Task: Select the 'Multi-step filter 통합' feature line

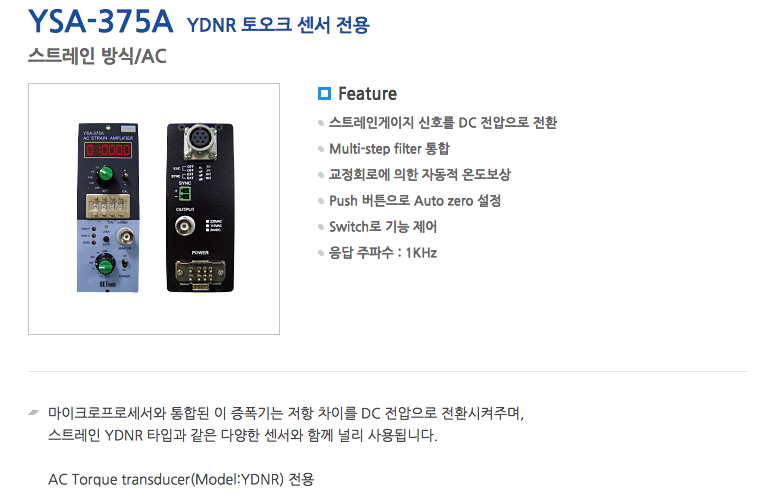Action: [x=389, y=148]
